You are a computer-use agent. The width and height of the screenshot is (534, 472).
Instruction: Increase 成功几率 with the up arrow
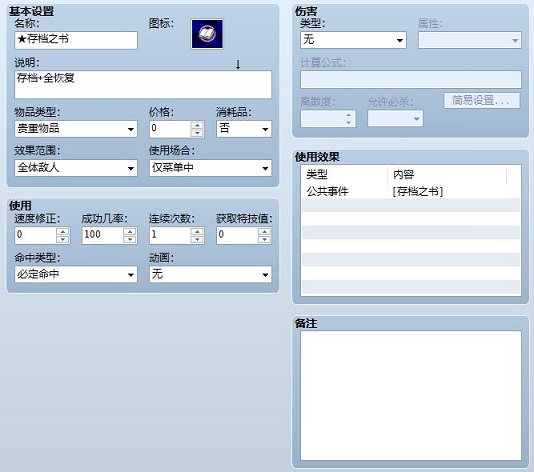[x=130, y=232]
